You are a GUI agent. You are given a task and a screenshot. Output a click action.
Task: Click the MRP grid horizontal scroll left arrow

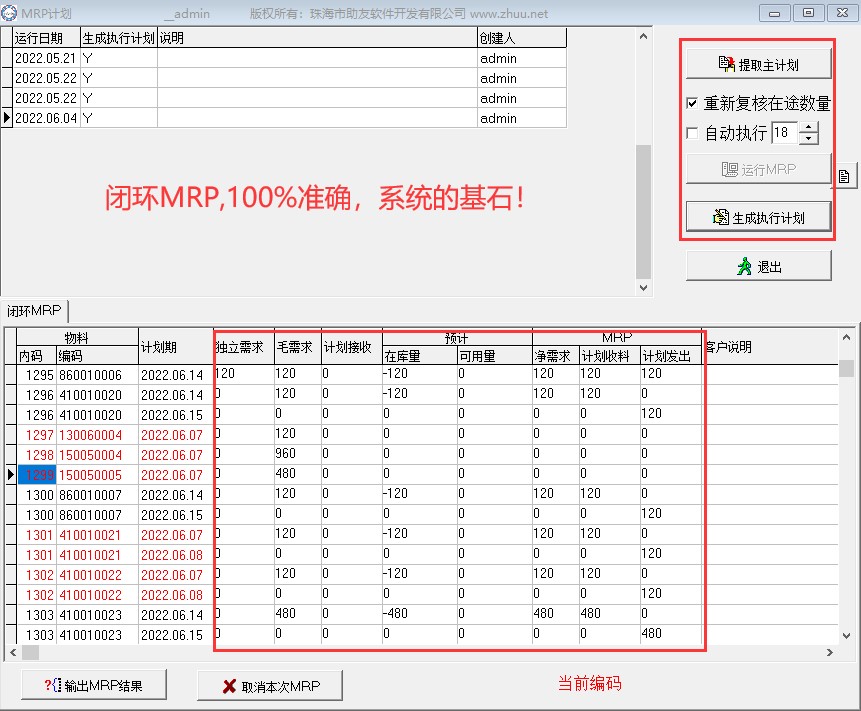[13, 652]
